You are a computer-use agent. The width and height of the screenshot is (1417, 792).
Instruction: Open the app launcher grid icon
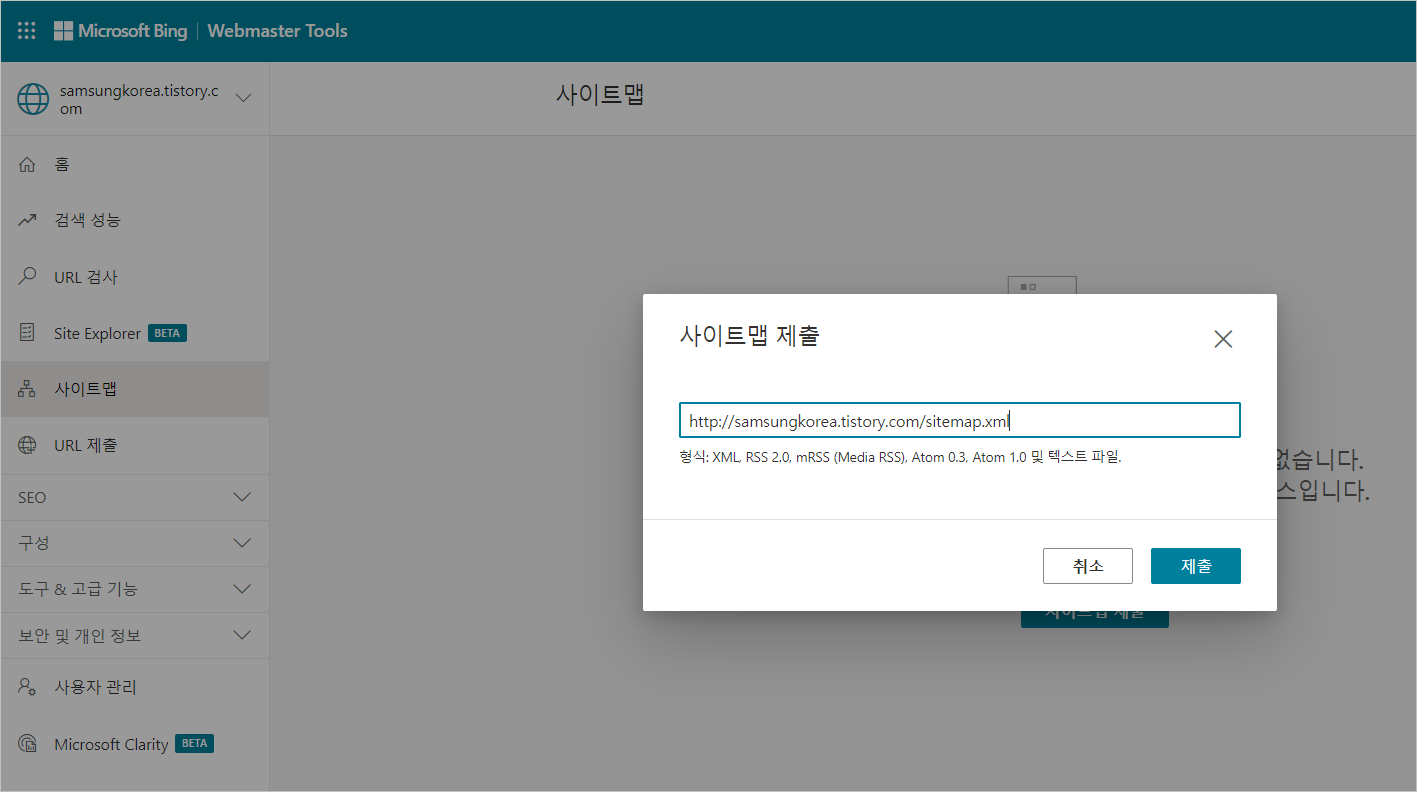[x=27, y=31]
